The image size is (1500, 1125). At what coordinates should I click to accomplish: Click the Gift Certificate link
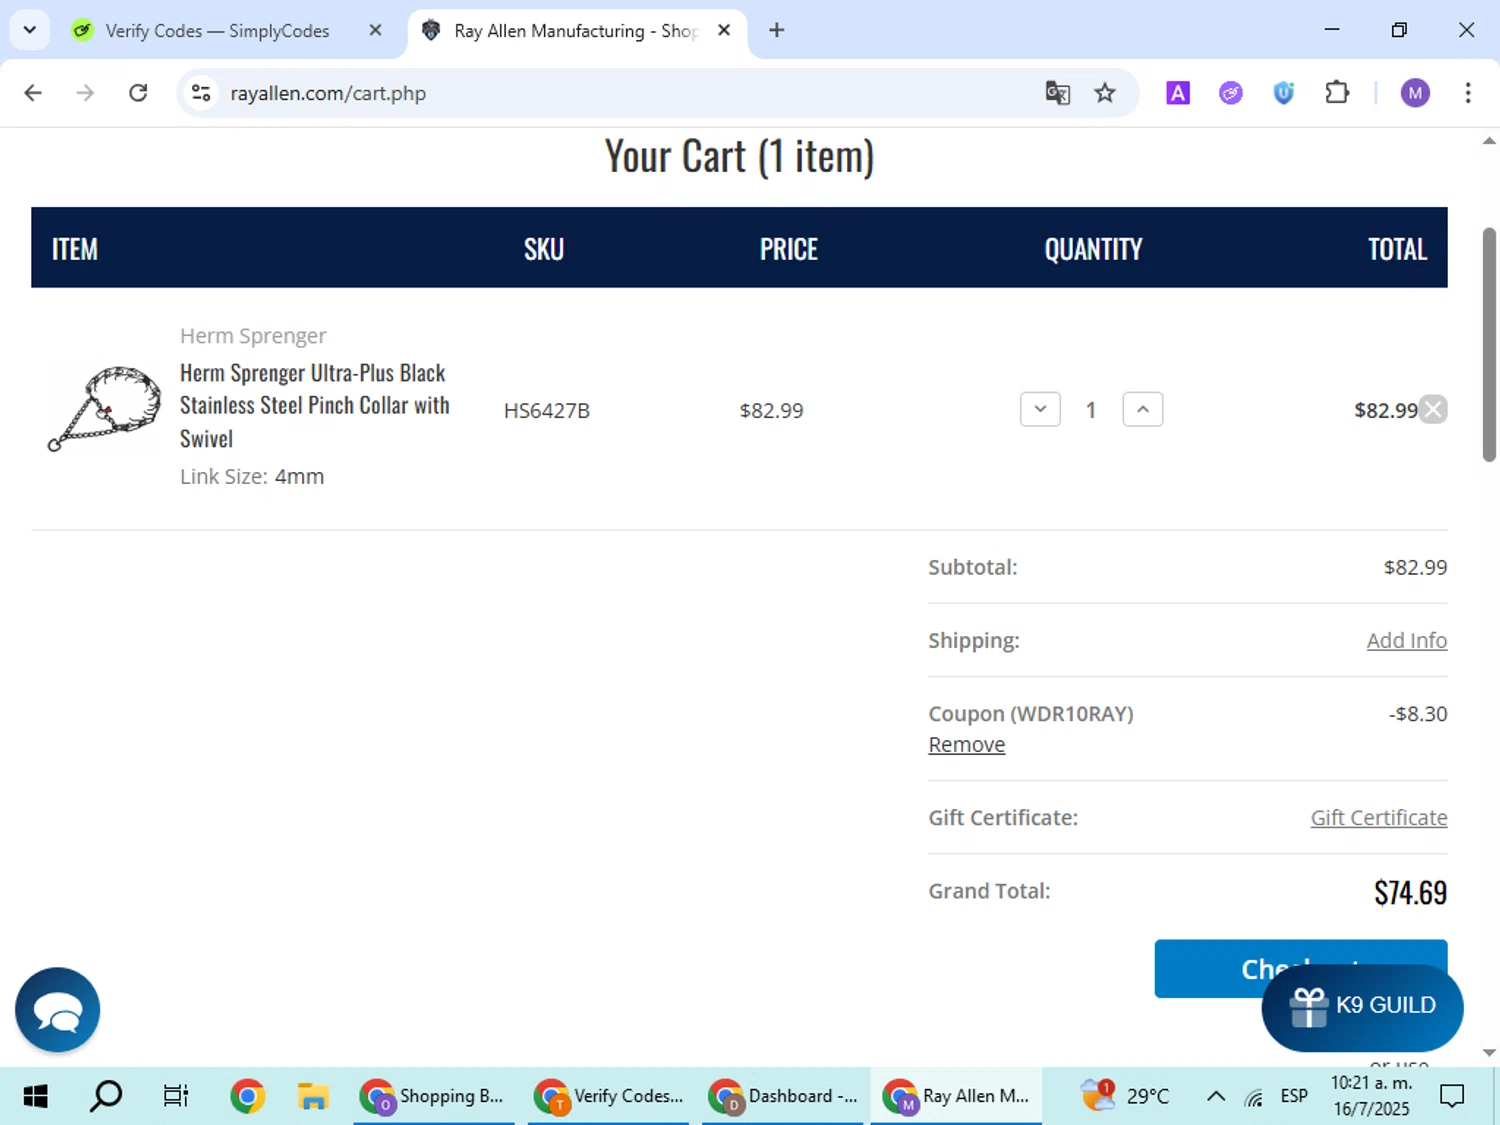tap(1378, 817)
